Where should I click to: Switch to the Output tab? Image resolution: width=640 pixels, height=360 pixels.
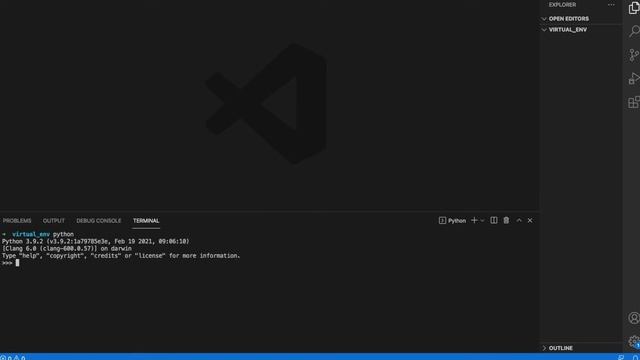[53, 221]
